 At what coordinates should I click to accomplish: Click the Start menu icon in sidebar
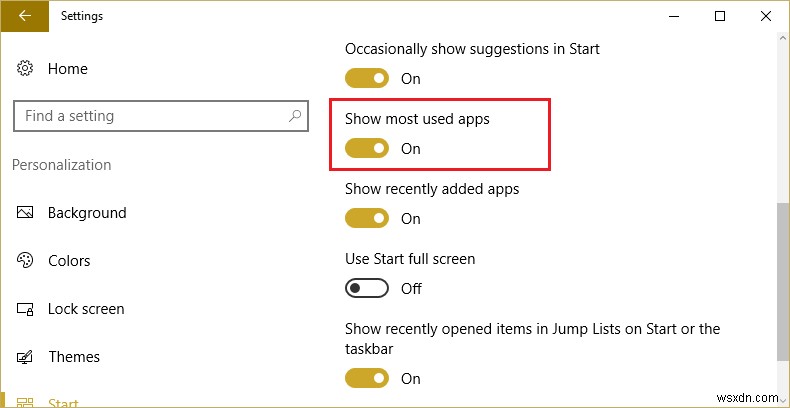click(25, 402)
